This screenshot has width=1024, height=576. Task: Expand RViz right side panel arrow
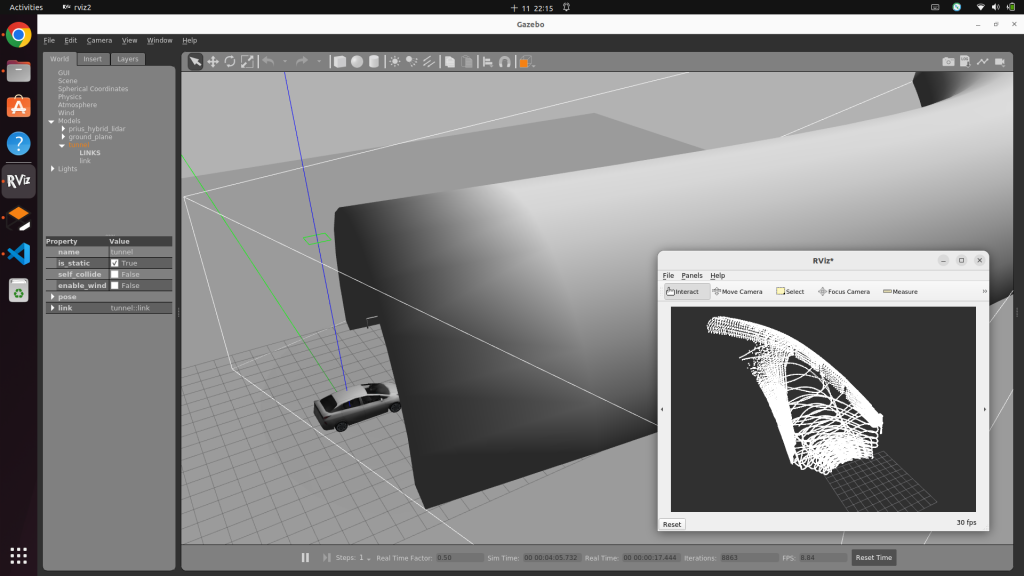click(x=985, y=409)
